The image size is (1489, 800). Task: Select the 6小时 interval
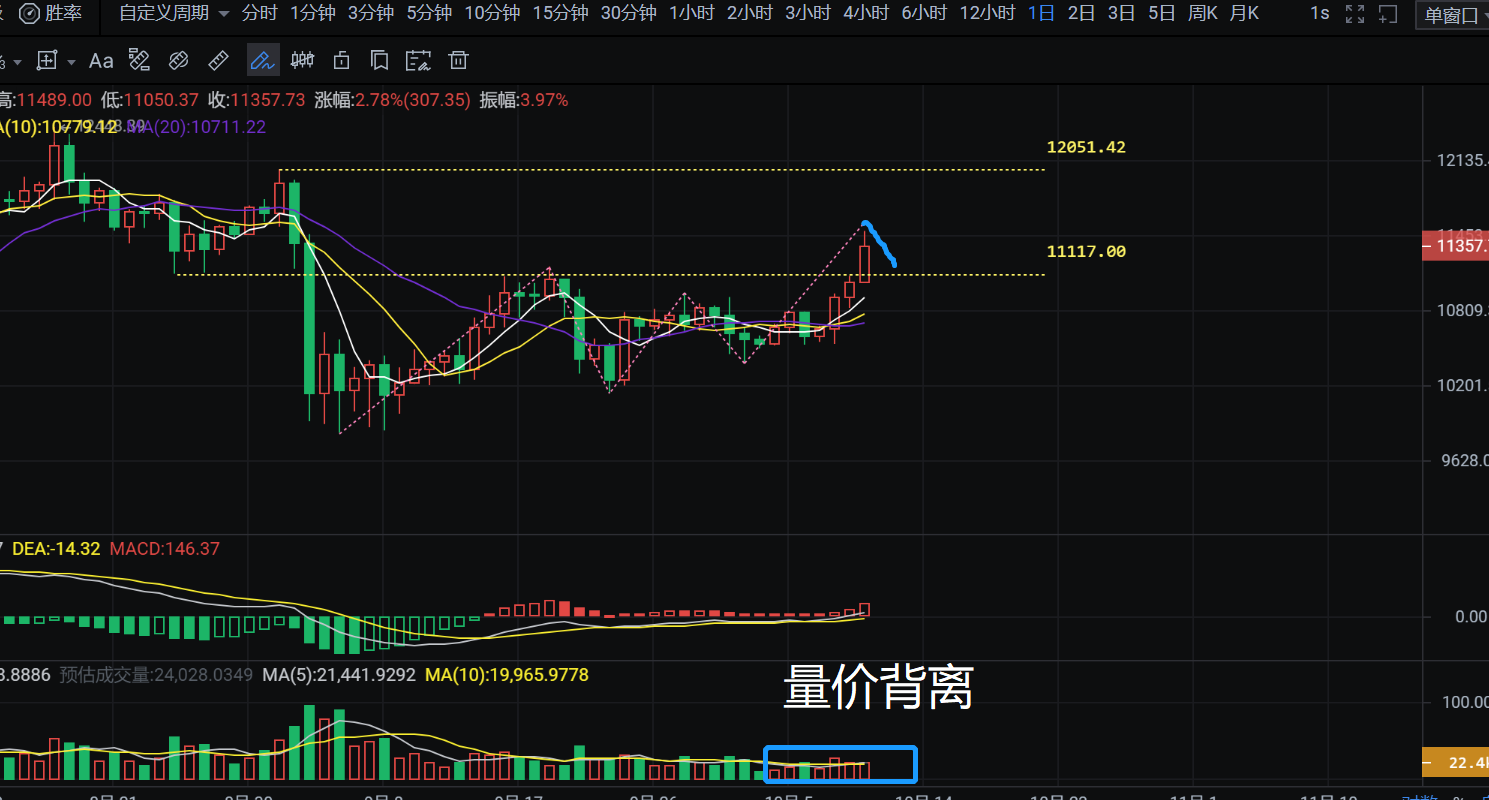click(x=924, y=13)
